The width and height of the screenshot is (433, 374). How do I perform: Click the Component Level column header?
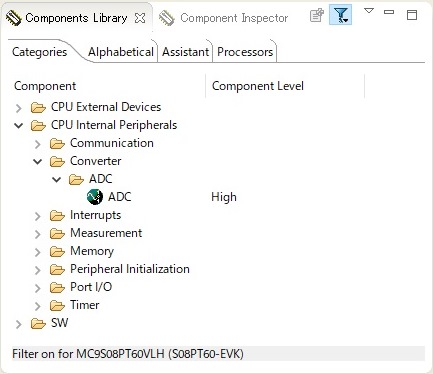(258, 86)
